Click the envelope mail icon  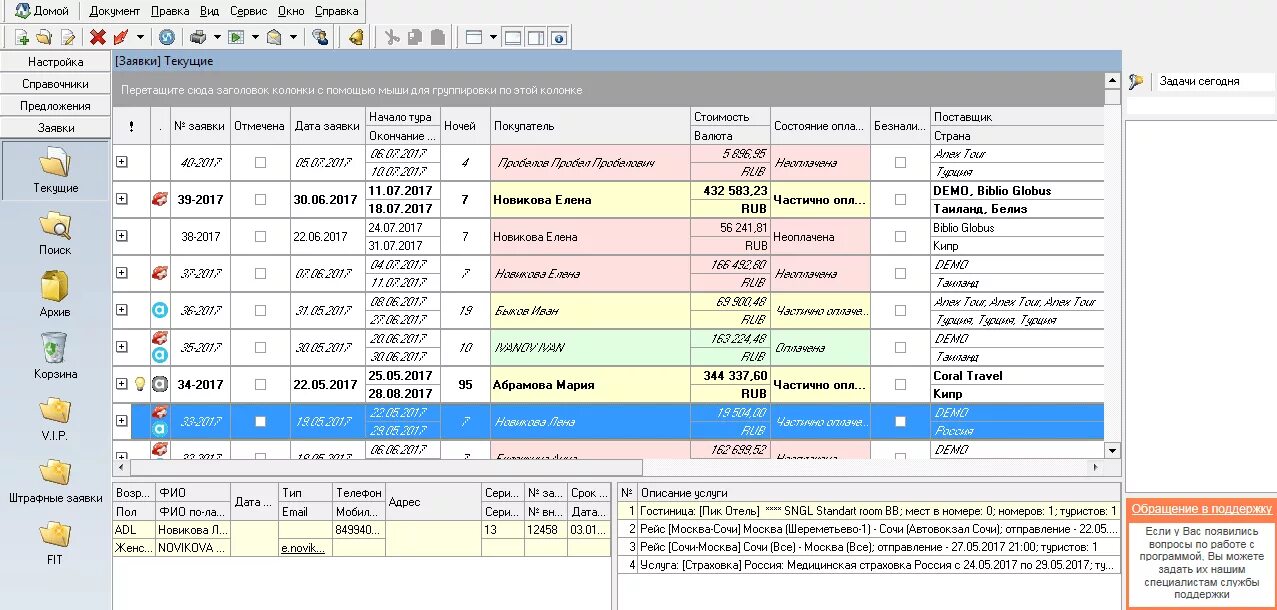tap(274, 38)
